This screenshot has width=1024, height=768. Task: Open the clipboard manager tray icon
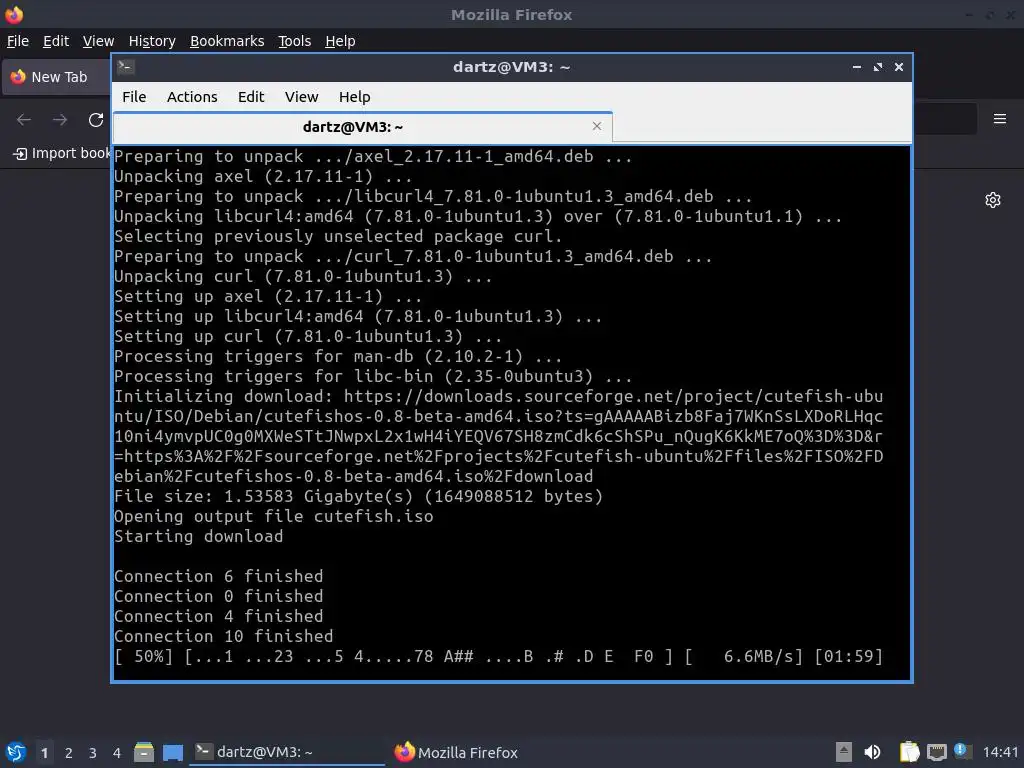909,752
